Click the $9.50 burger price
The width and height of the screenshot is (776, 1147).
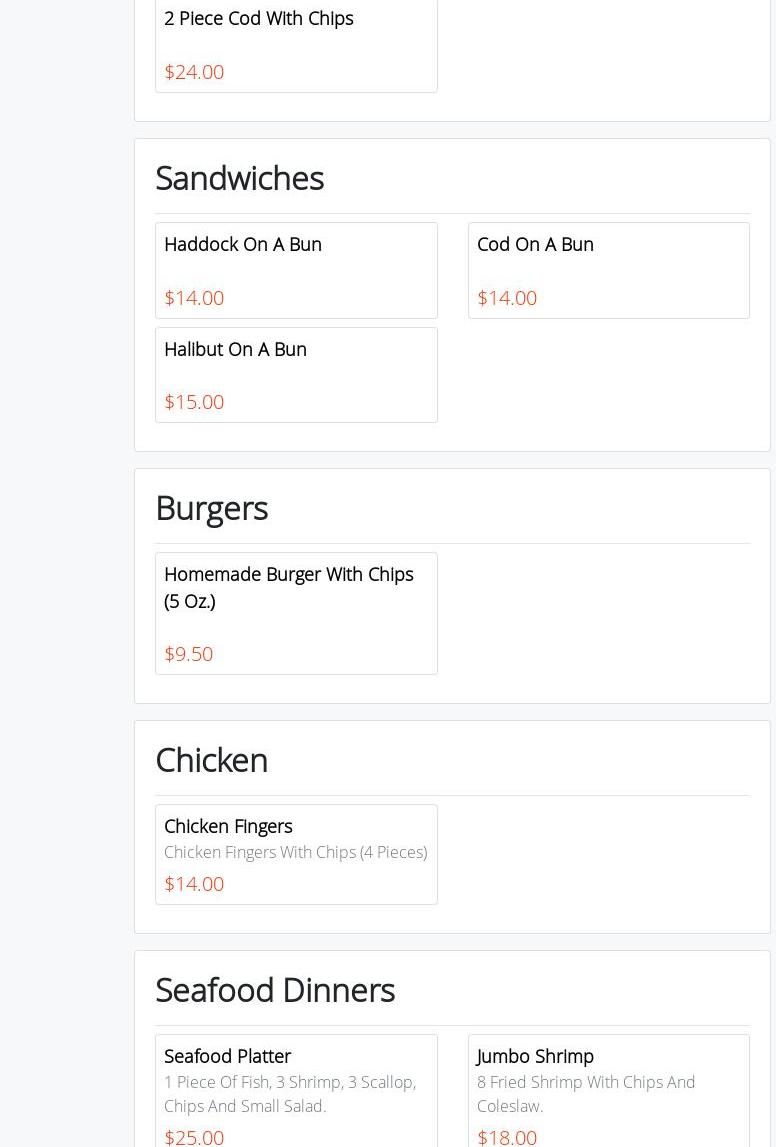coord(188,653)
